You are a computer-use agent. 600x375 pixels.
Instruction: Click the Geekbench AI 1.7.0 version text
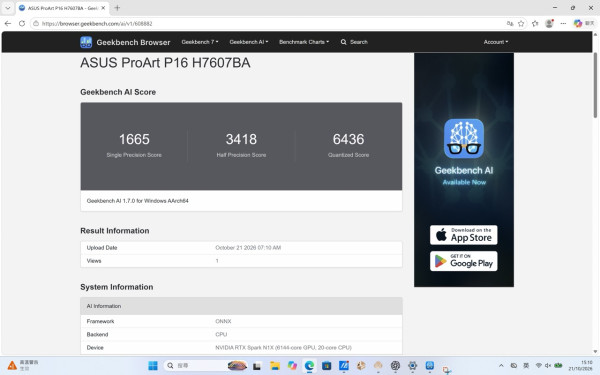tap(137, 201)
